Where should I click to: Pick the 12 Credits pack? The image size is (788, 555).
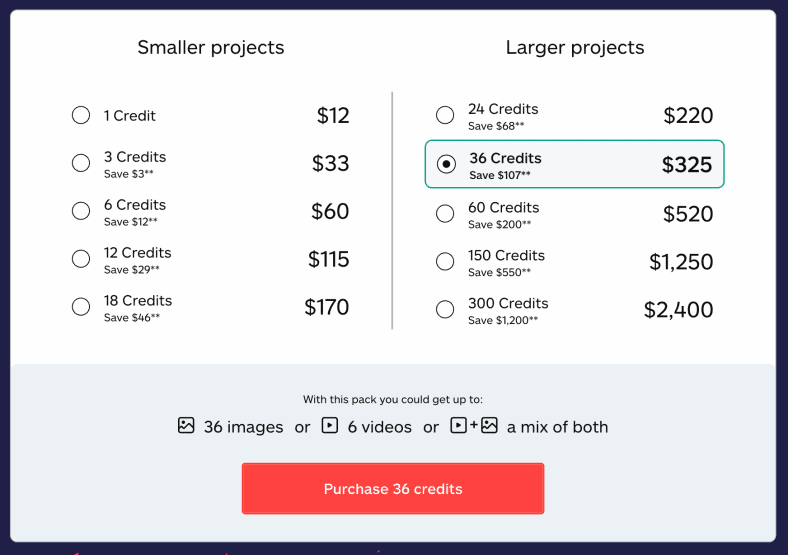pos(81,259)
